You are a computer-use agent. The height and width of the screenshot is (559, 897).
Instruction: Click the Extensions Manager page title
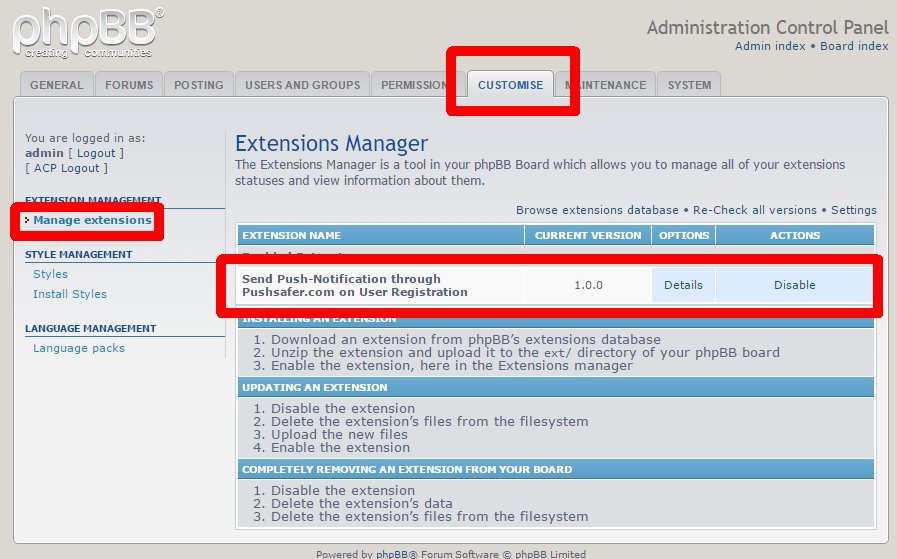pos(331,143)
